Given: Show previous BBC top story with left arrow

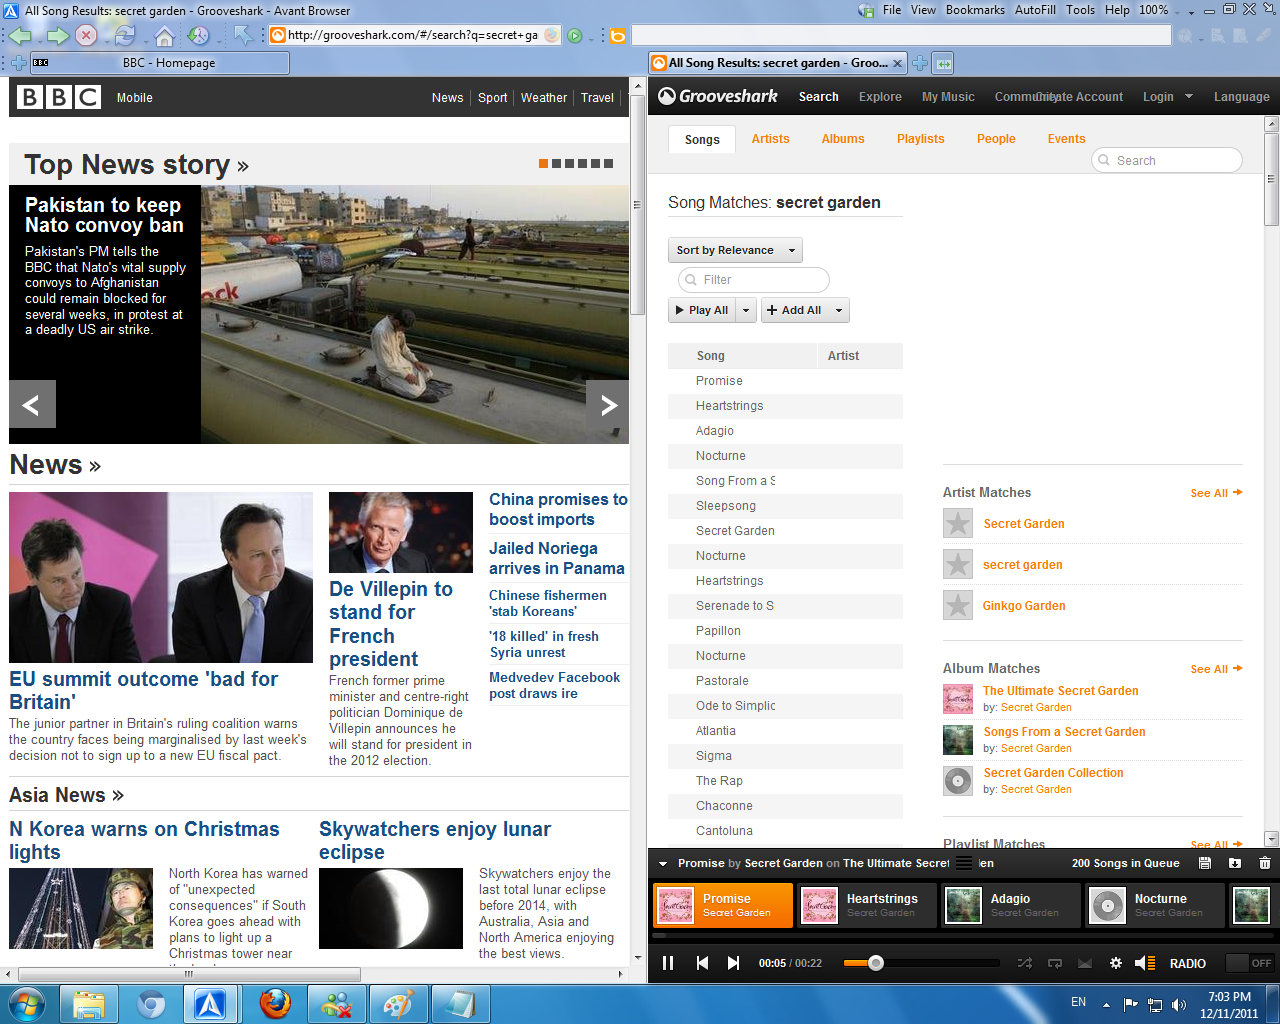Looking at the screenshot, I should pyautogui.click(x=32, y=404).
